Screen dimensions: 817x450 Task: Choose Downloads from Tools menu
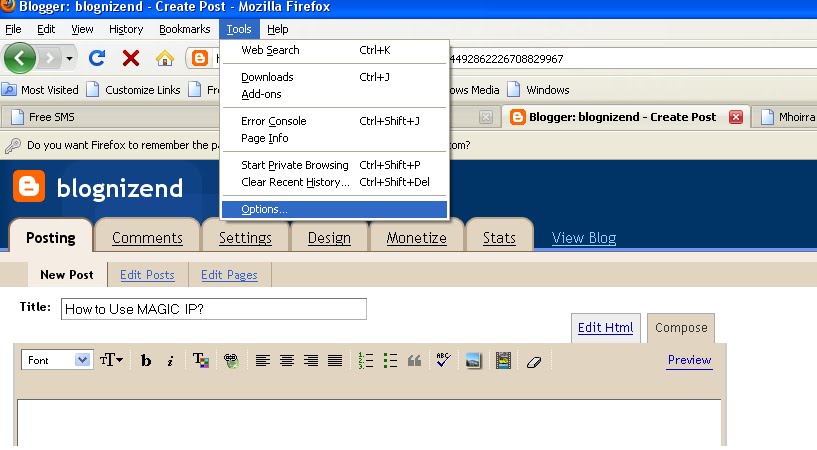[334, 77]
